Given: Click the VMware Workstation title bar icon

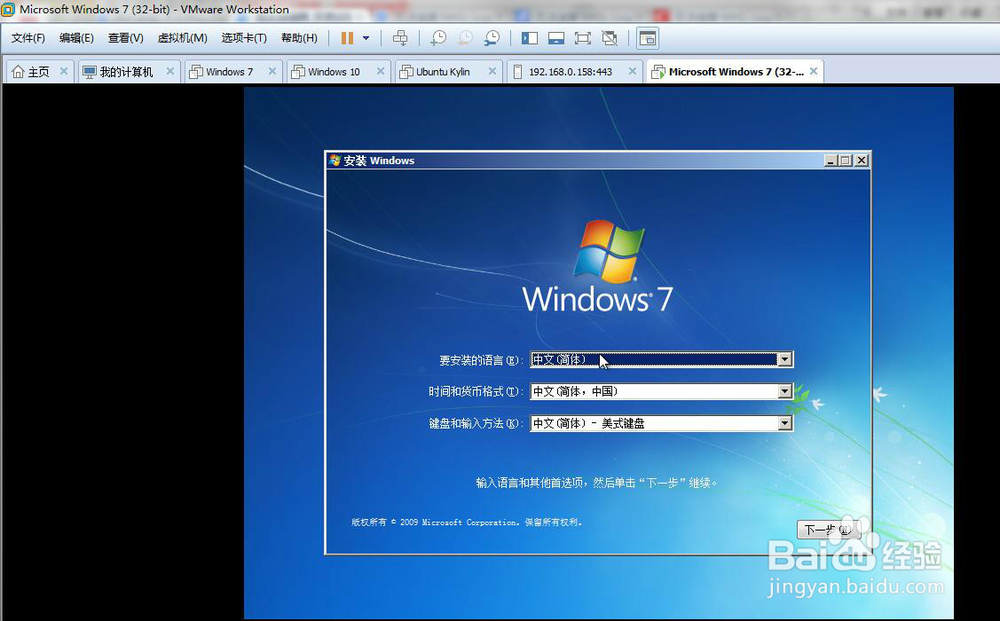Looking at the screenshot, I should [x=8, y=10].
